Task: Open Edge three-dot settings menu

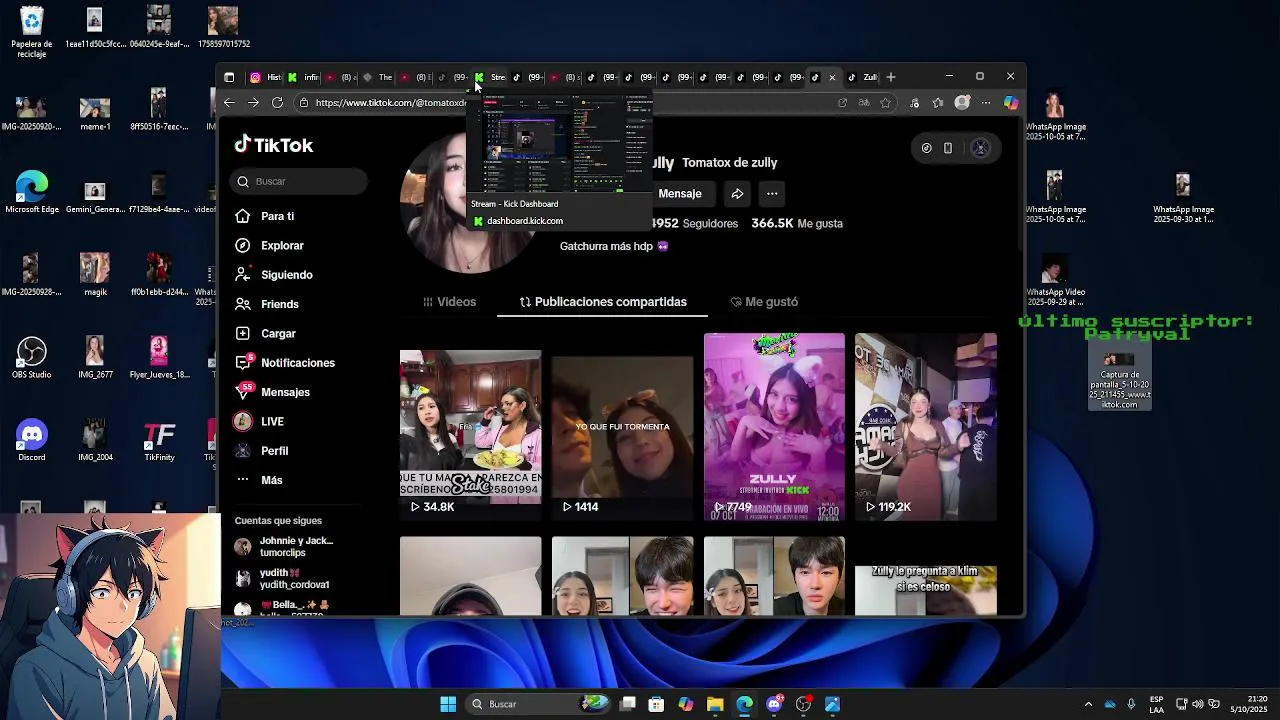Action: tap(986, 103)
